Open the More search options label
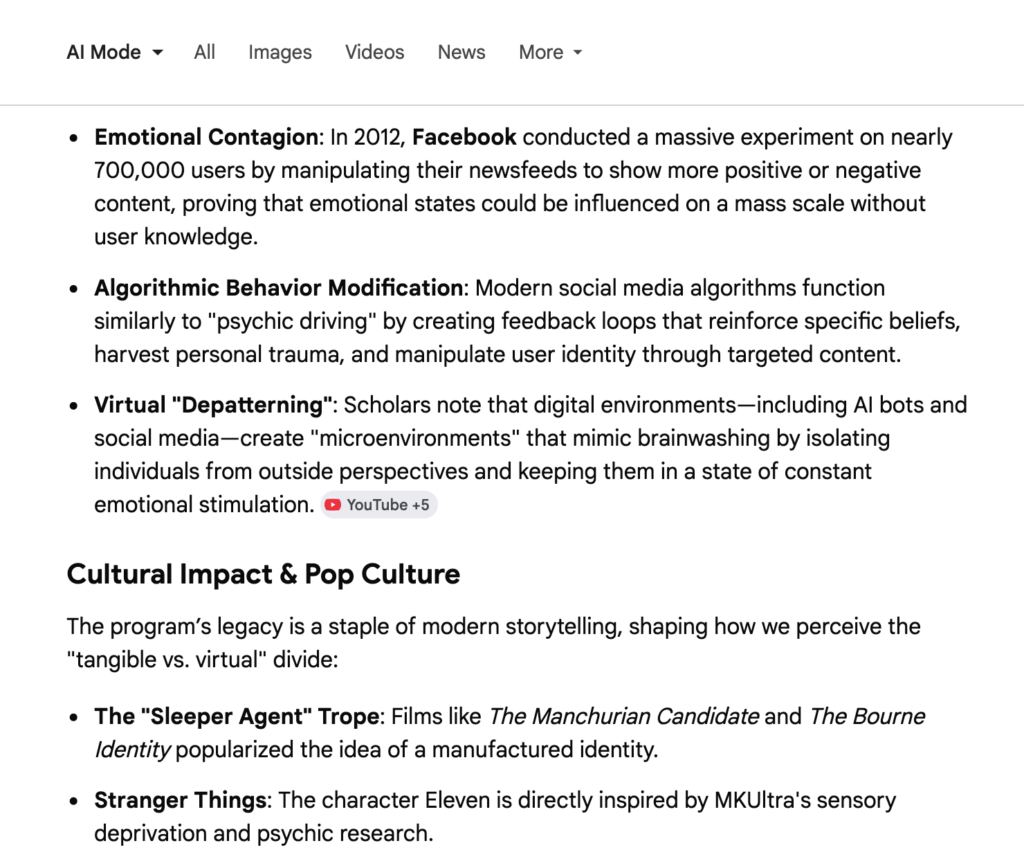 [540, 52]
